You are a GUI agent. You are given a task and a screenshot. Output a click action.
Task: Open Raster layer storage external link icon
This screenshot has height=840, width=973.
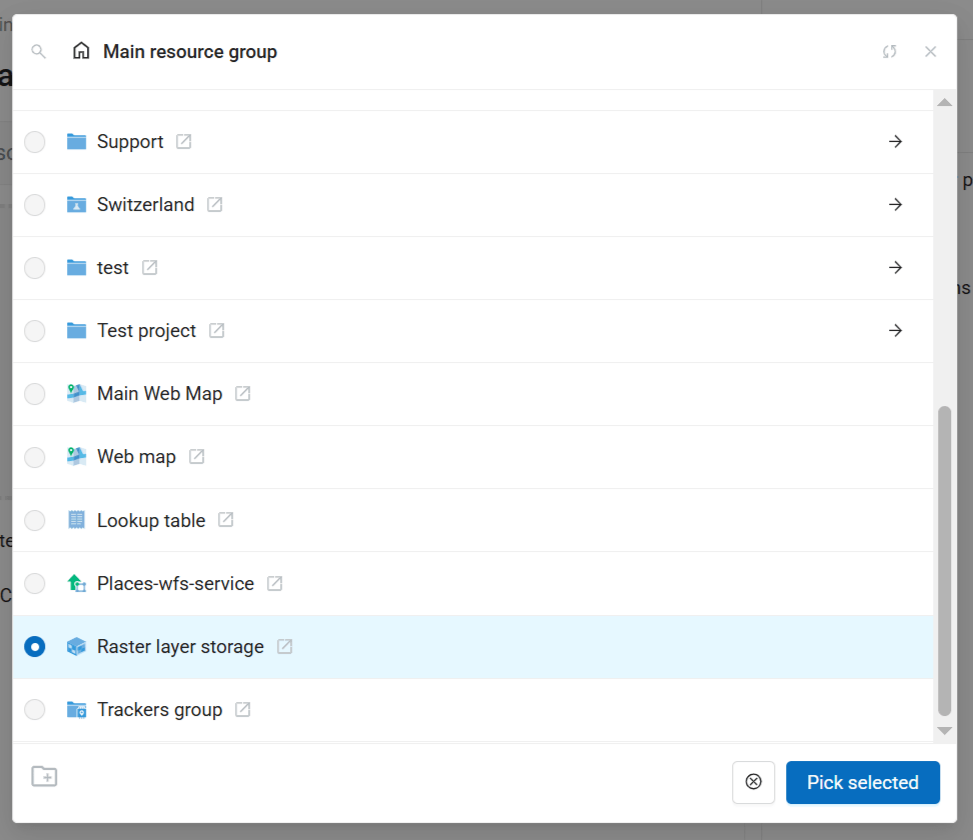pyautogui.click(x=285, y=647)
